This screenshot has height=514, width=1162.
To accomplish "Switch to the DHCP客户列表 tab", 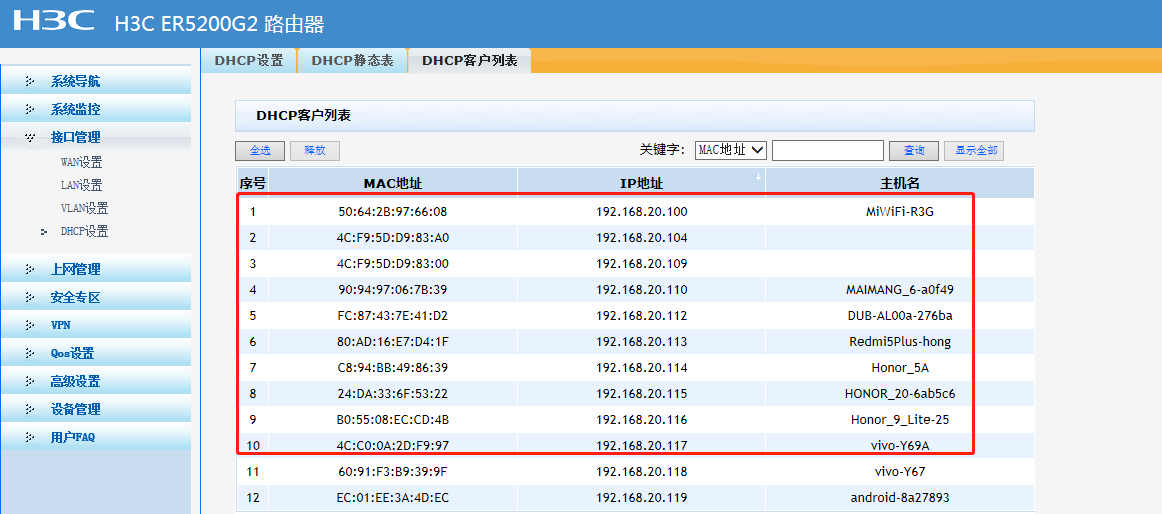I will coord(470,61).
